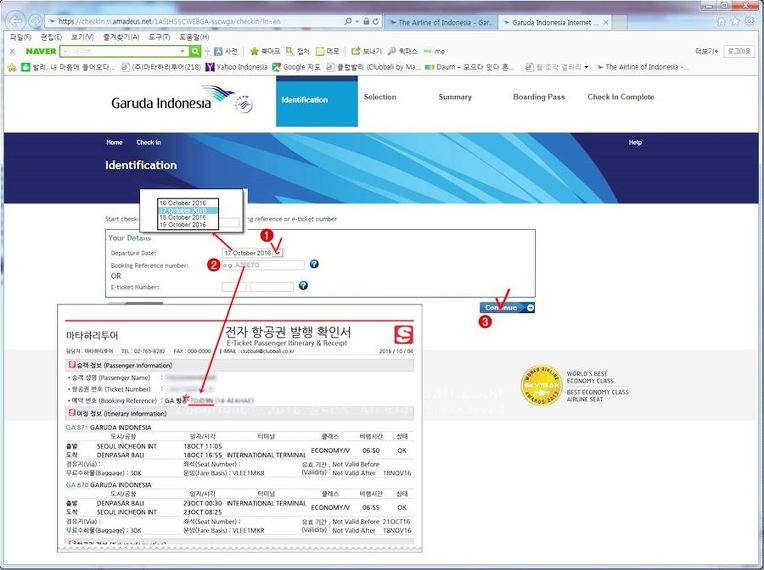Click the 로그아웃 button in NAVER toolbar
The height and width of the screenshot is (570, 764).
click(739, 51)
